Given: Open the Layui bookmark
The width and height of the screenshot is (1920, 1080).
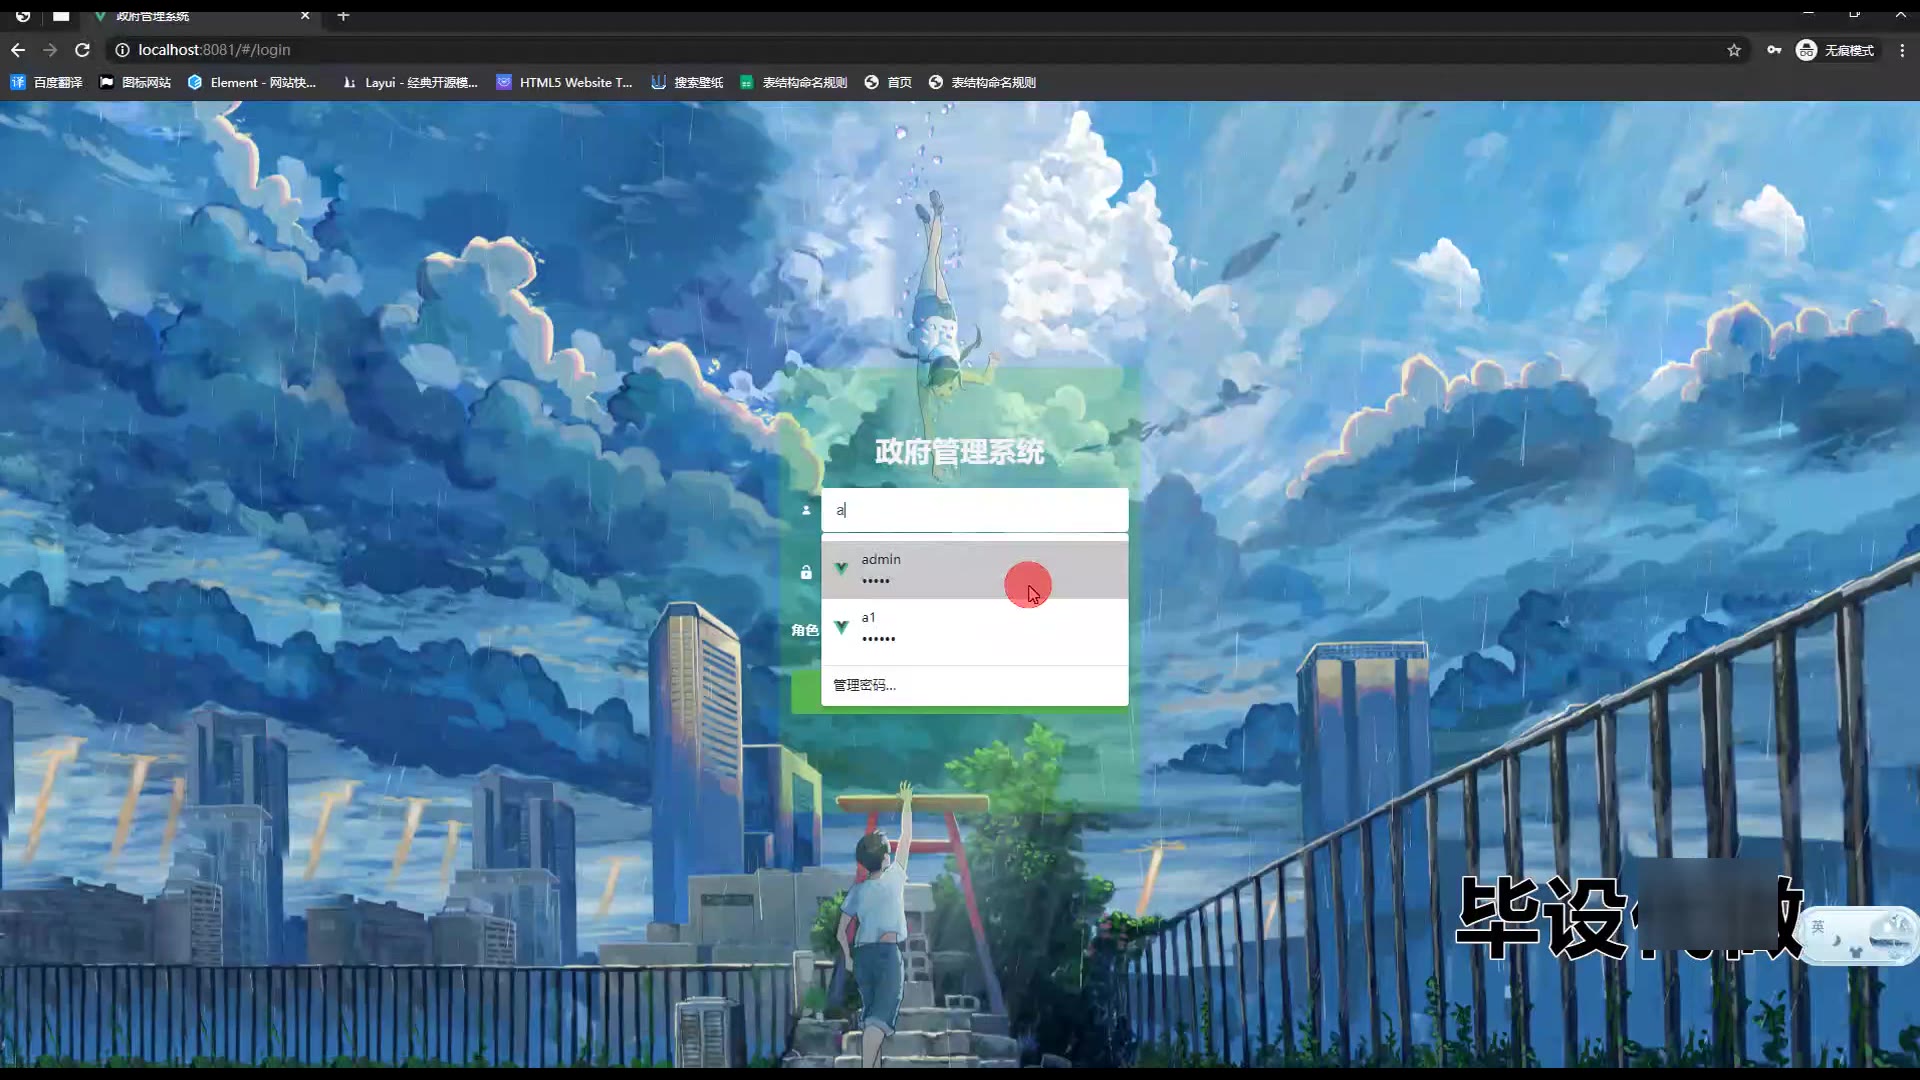Looking at the screenshot, I should click(x=410, y=82).
